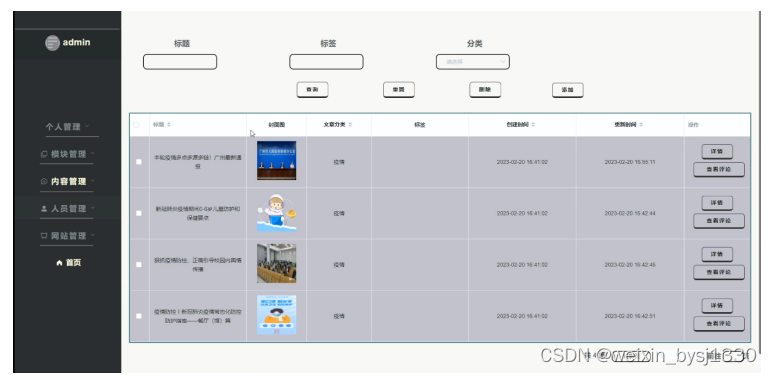772x375 pixels.
Task: Open 详情 for the 广州最新通报 article
Action: pyautogui.click(x=717, y=152)
